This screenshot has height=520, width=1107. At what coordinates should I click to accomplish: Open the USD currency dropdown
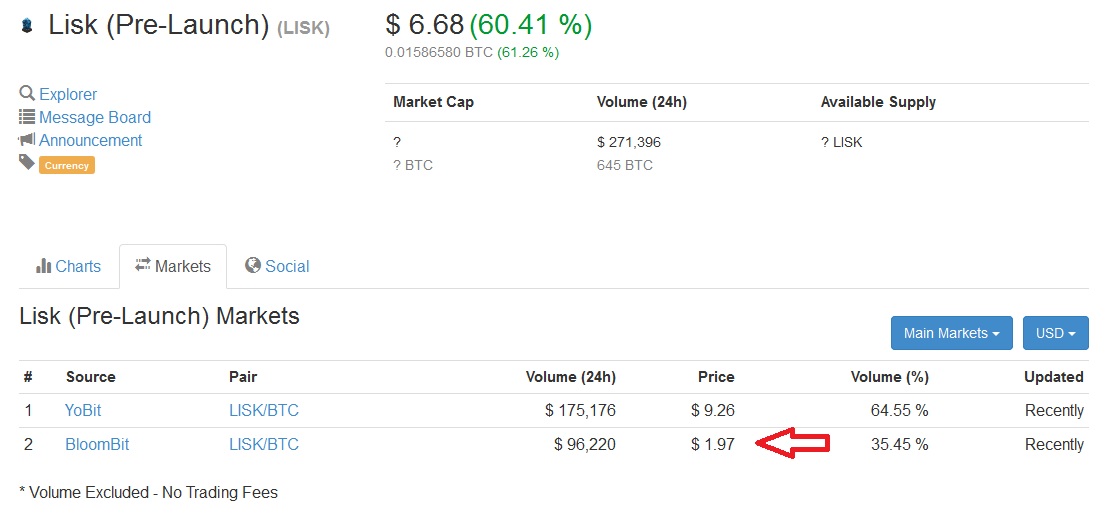[x=1055, y=333]
